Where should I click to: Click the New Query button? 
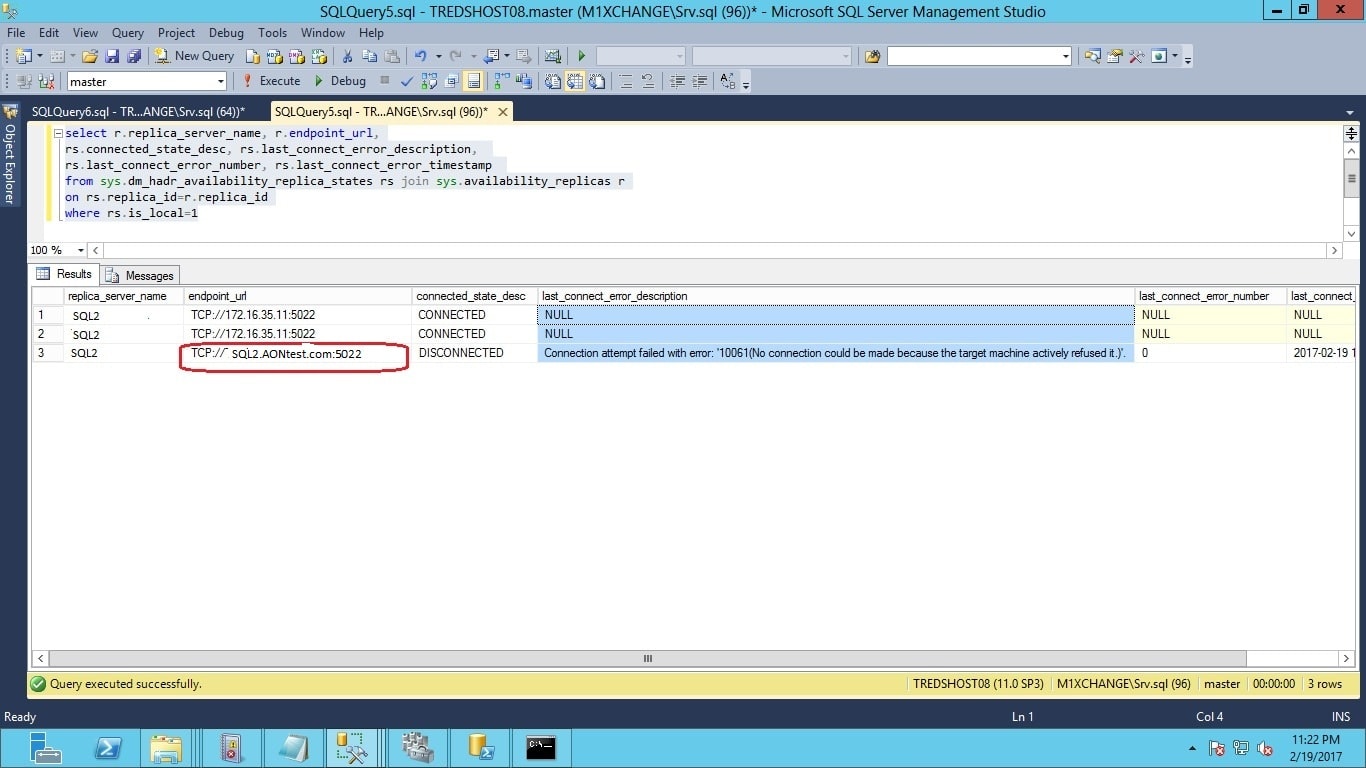click(194, 57)
